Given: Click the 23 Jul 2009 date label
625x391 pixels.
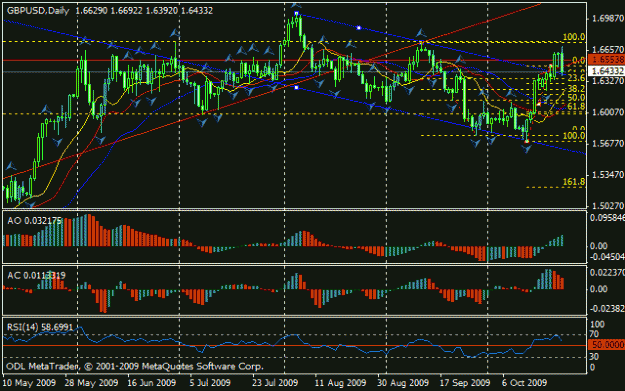Looking at the screenshot, I should [275, 383].
